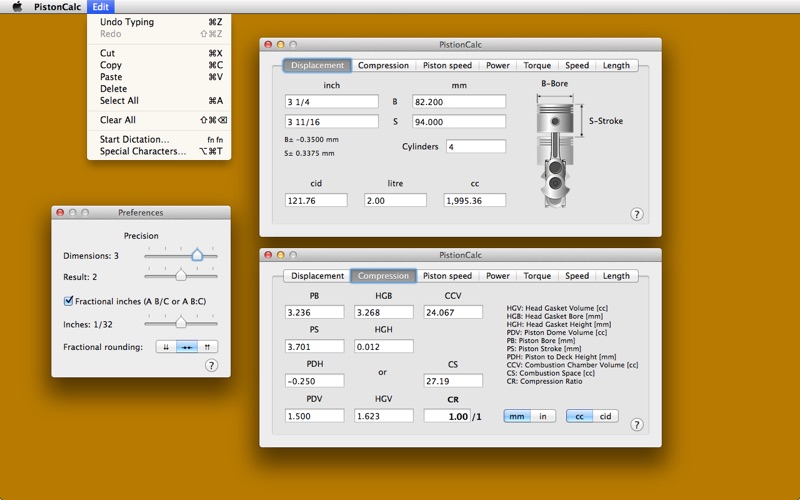Close the upper PistionCalc window
Image resolution: width=800 pixels, height=500 pixels.
(x=268, y=44)
